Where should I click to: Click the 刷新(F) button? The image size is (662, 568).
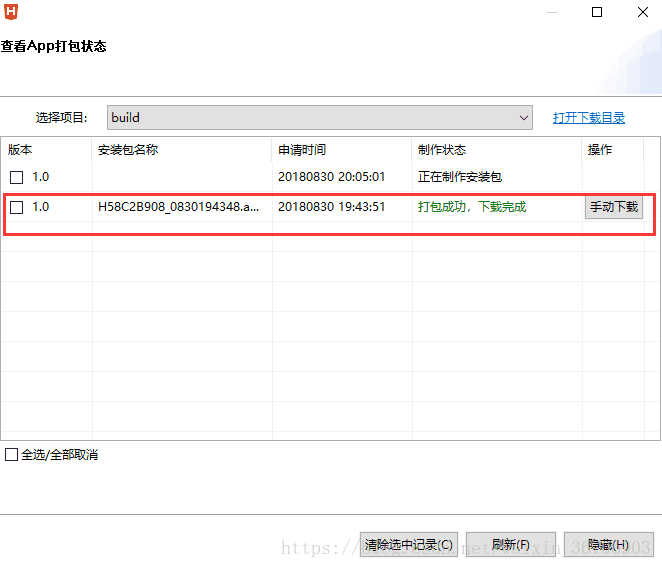pos(510,544)
